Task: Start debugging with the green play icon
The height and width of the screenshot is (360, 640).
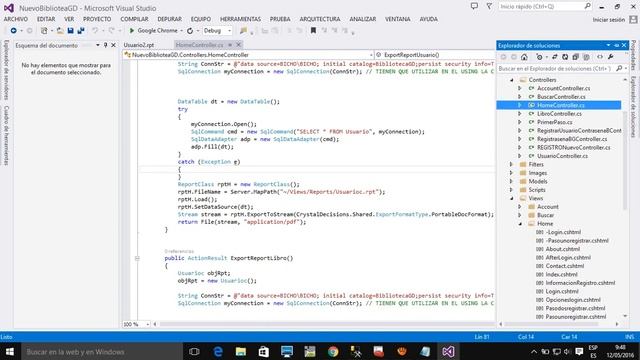Action: pos(132,31)
